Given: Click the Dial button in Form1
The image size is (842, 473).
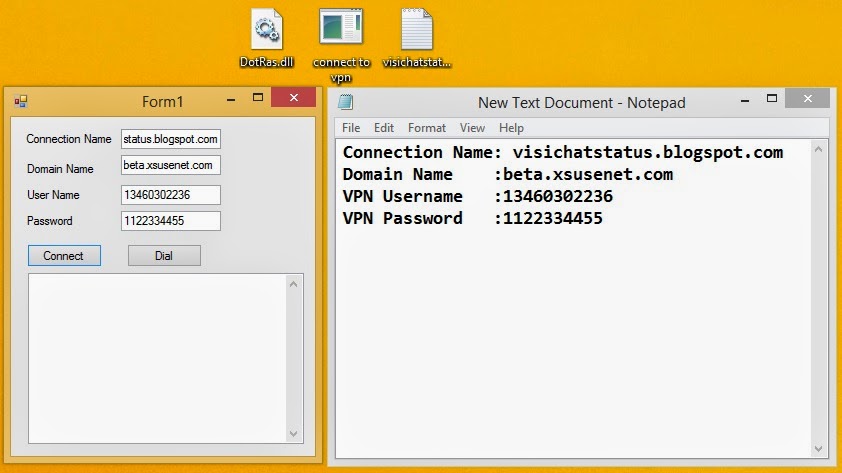Looking at the screenshot, I should [164, 256].
